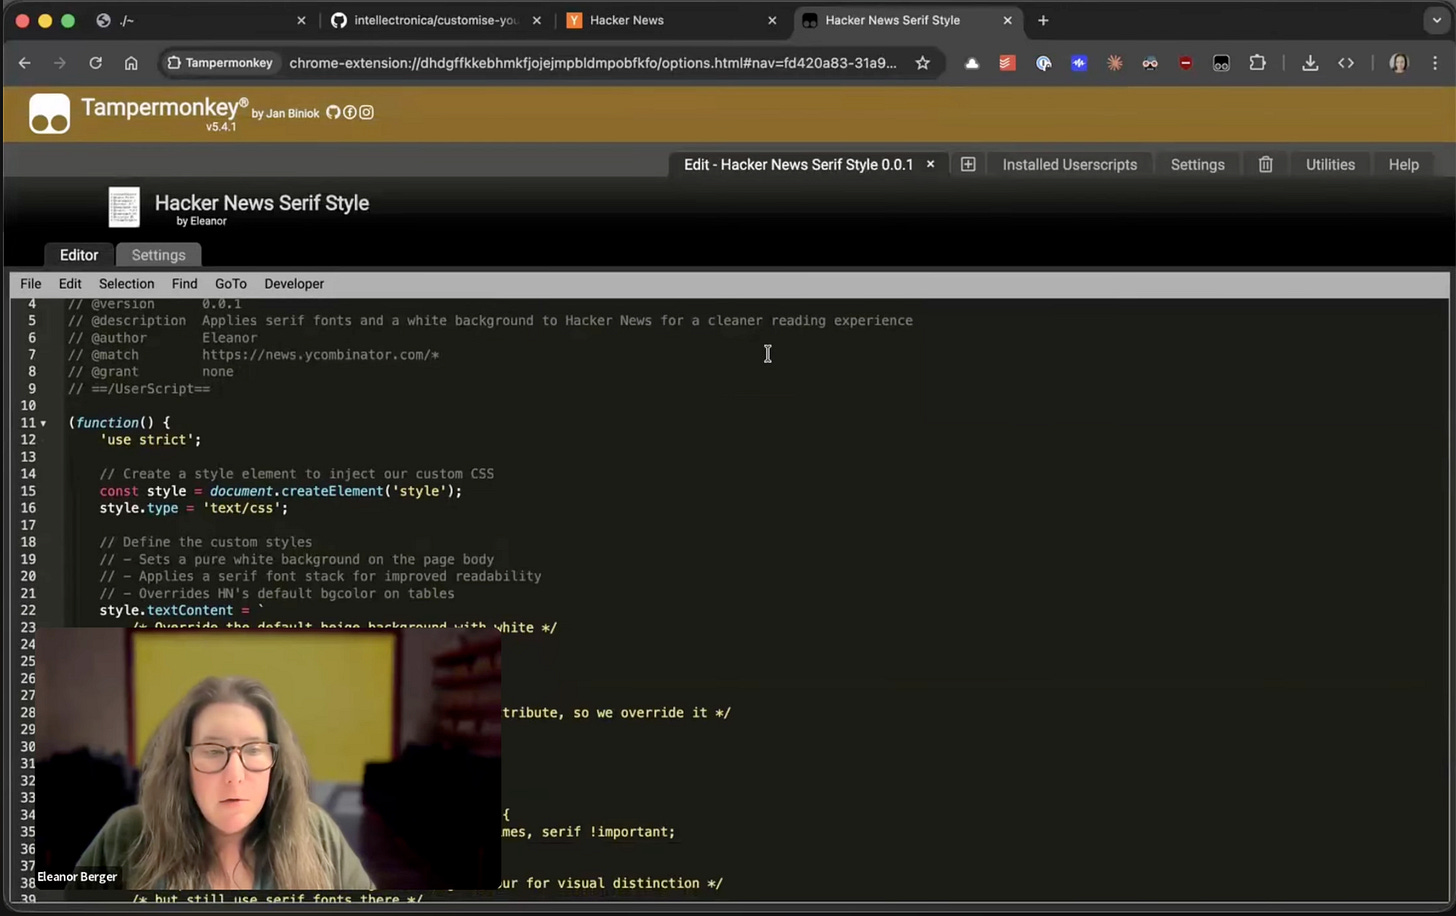Viewport: 1456px width, 916px height.
Task: Open the Find menu
Action: 184,284
